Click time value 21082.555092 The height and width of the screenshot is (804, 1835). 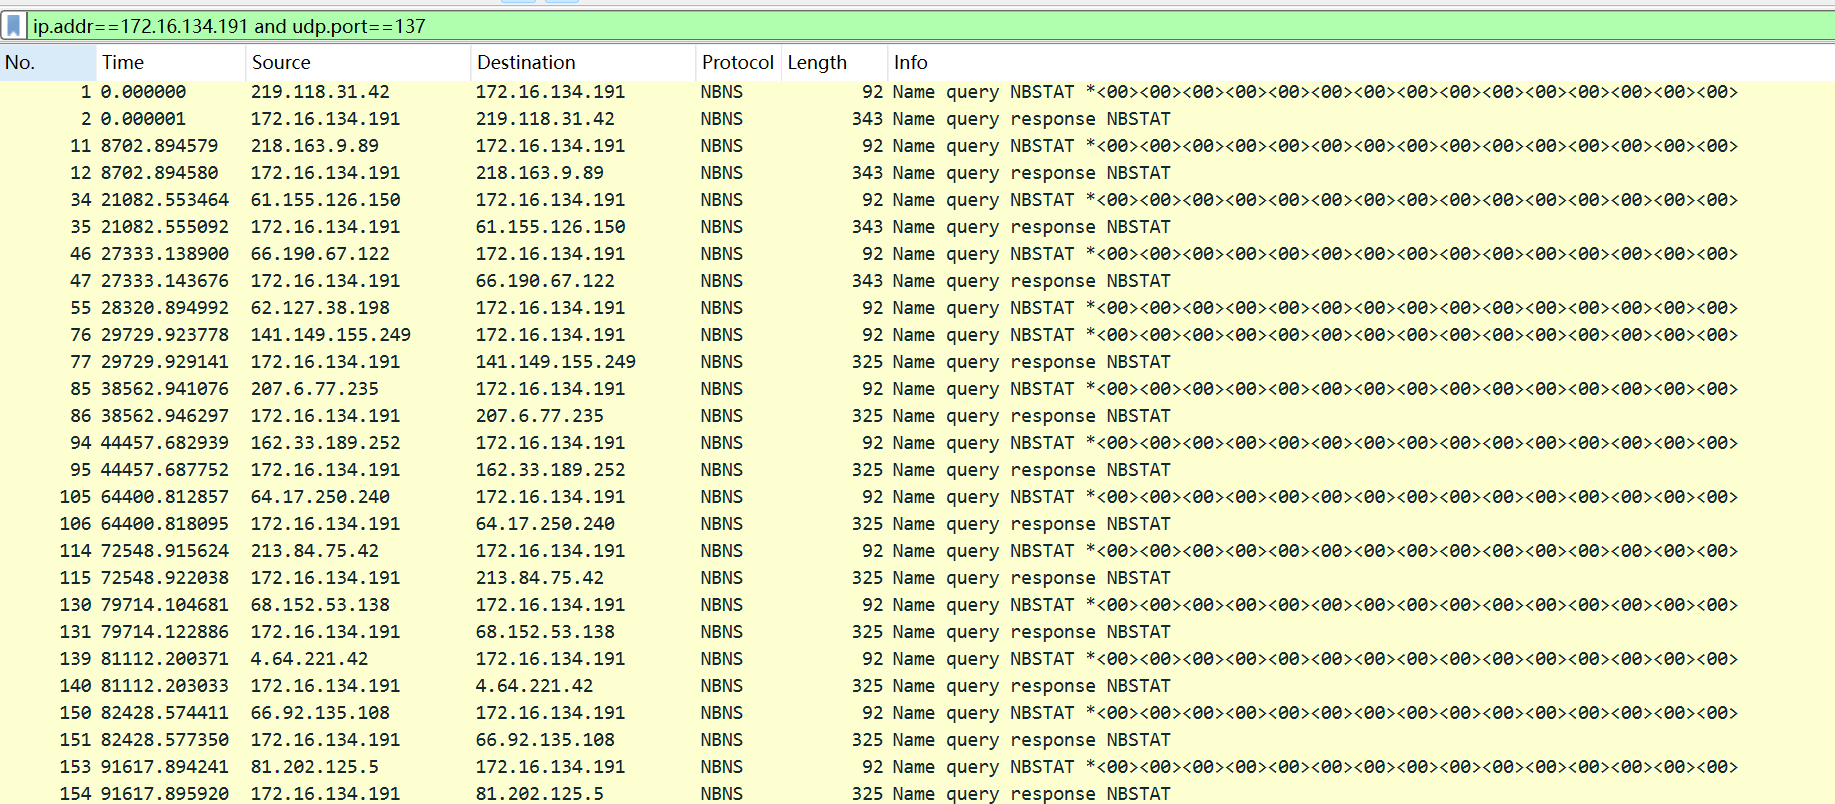(164, 227)
